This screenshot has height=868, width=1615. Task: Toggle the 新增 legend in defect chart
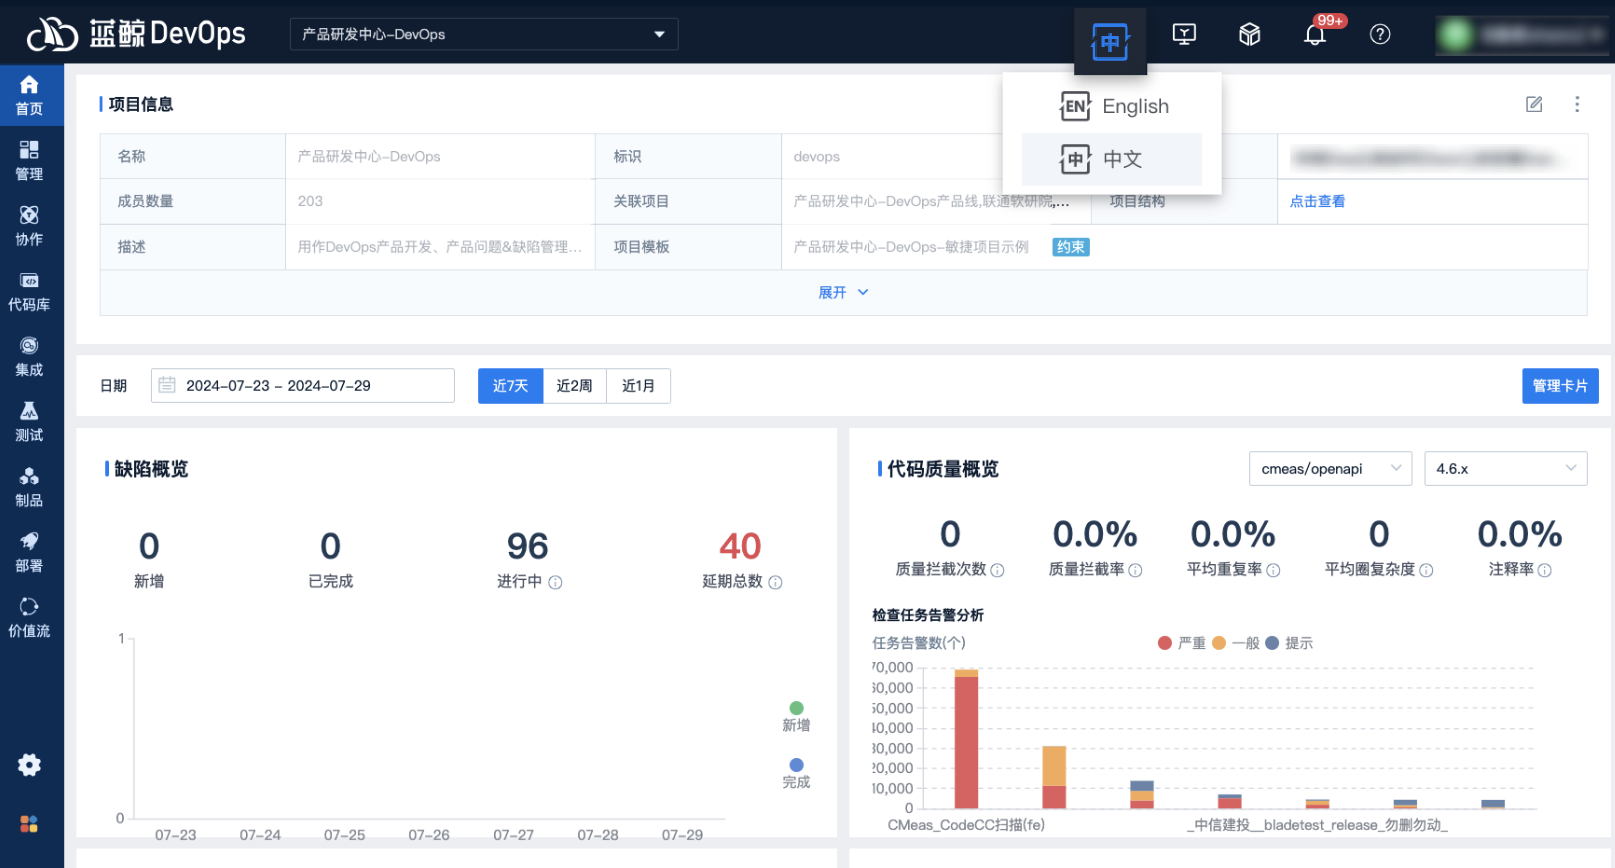coord(796,717)
